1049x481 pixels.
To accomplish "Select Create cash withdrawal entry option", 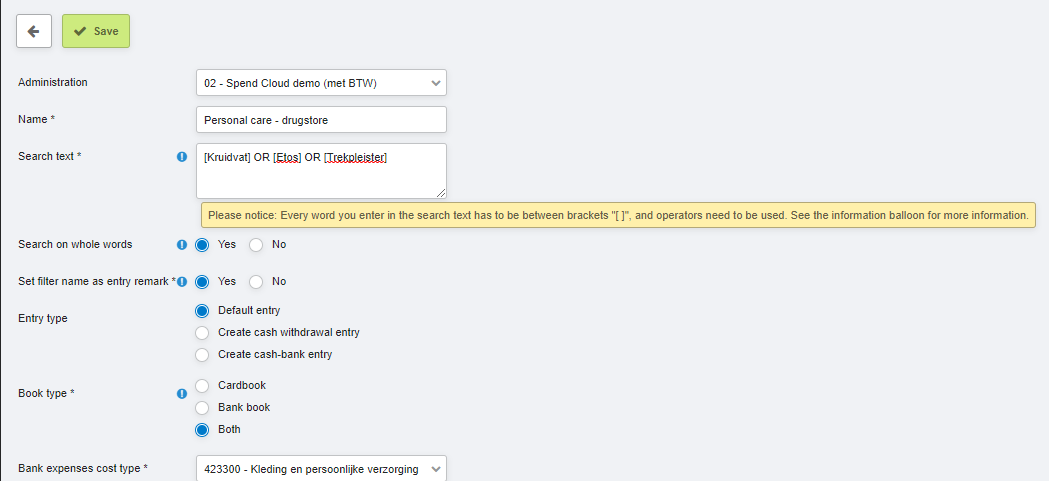I will pyautogui.click(x=202, y=332).
